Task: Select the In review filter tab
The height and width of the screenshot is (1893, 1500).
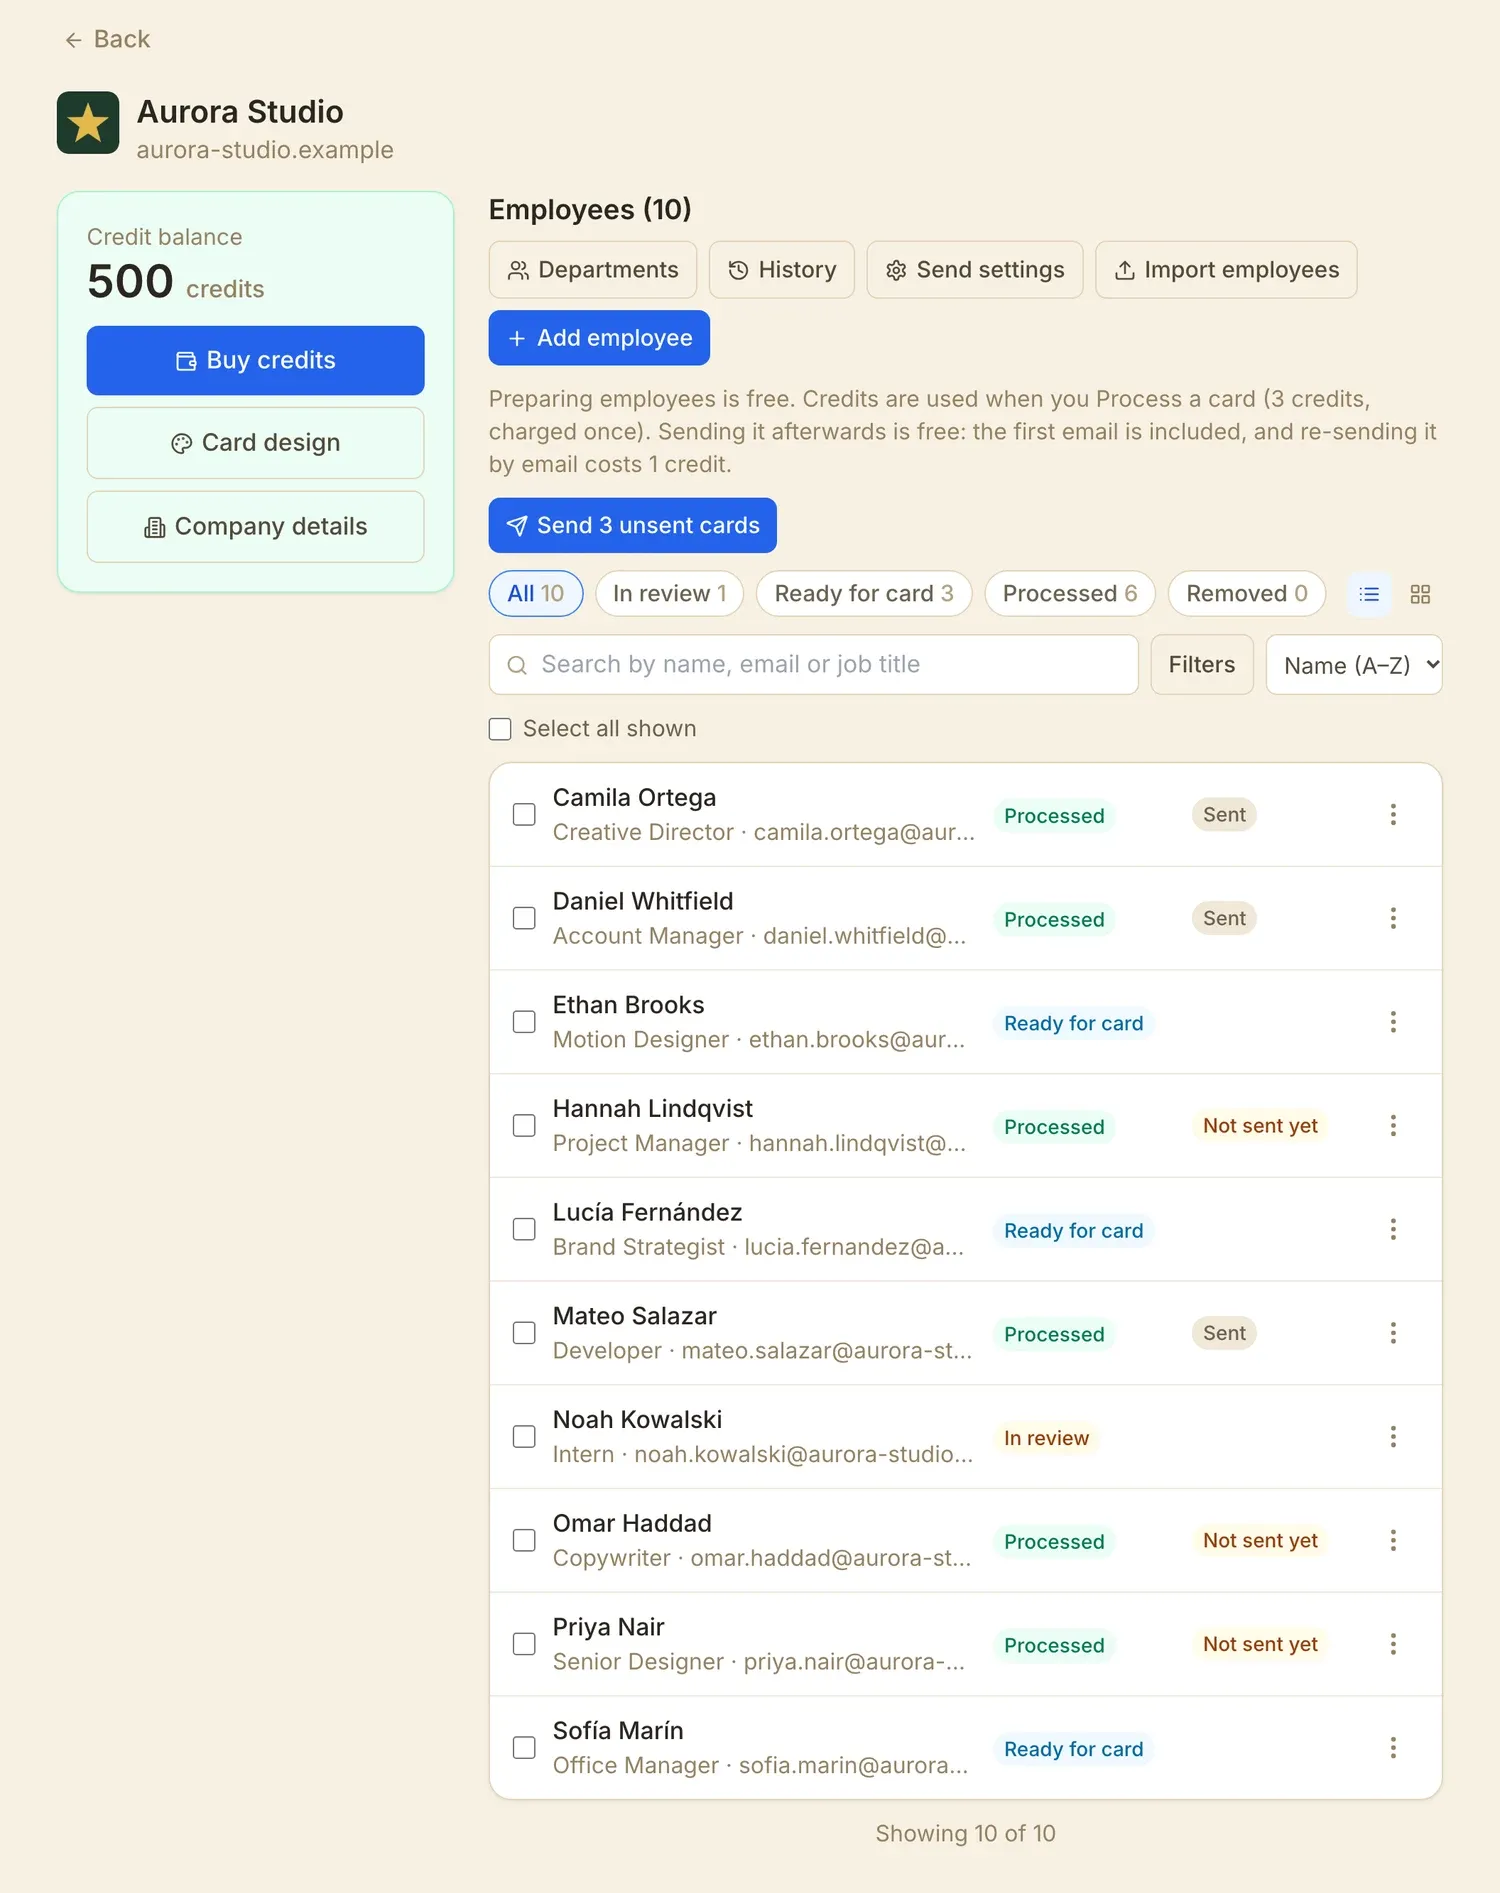Action: (x=670, y=594)
